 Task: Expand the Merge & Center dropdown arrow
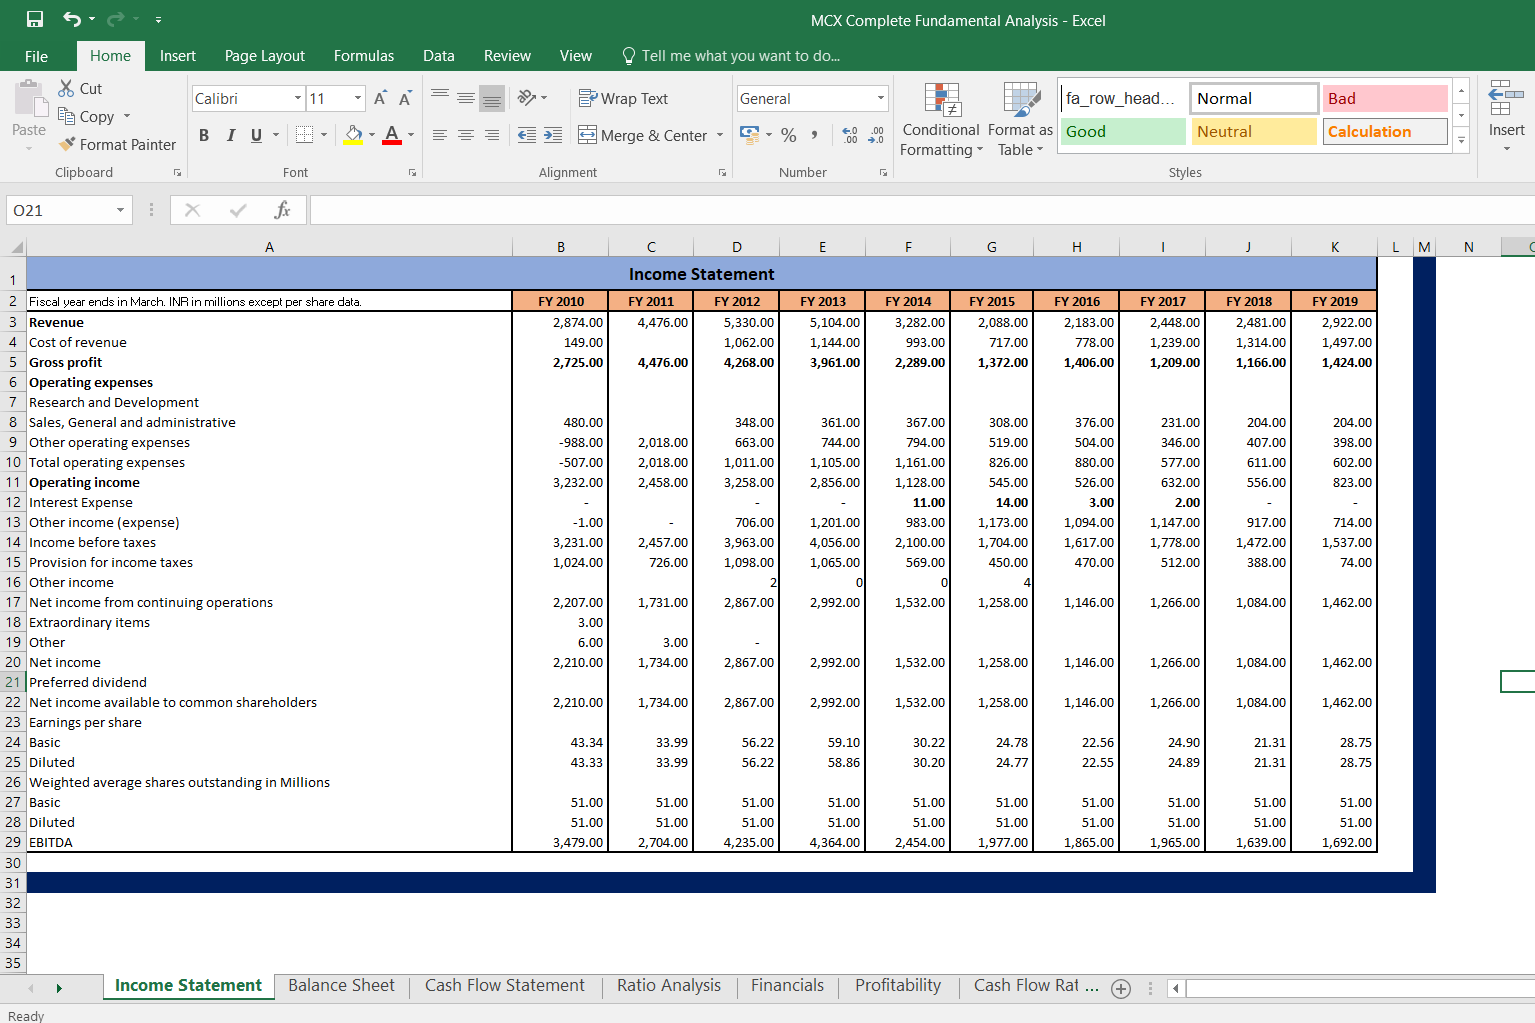tap(720, 135)
